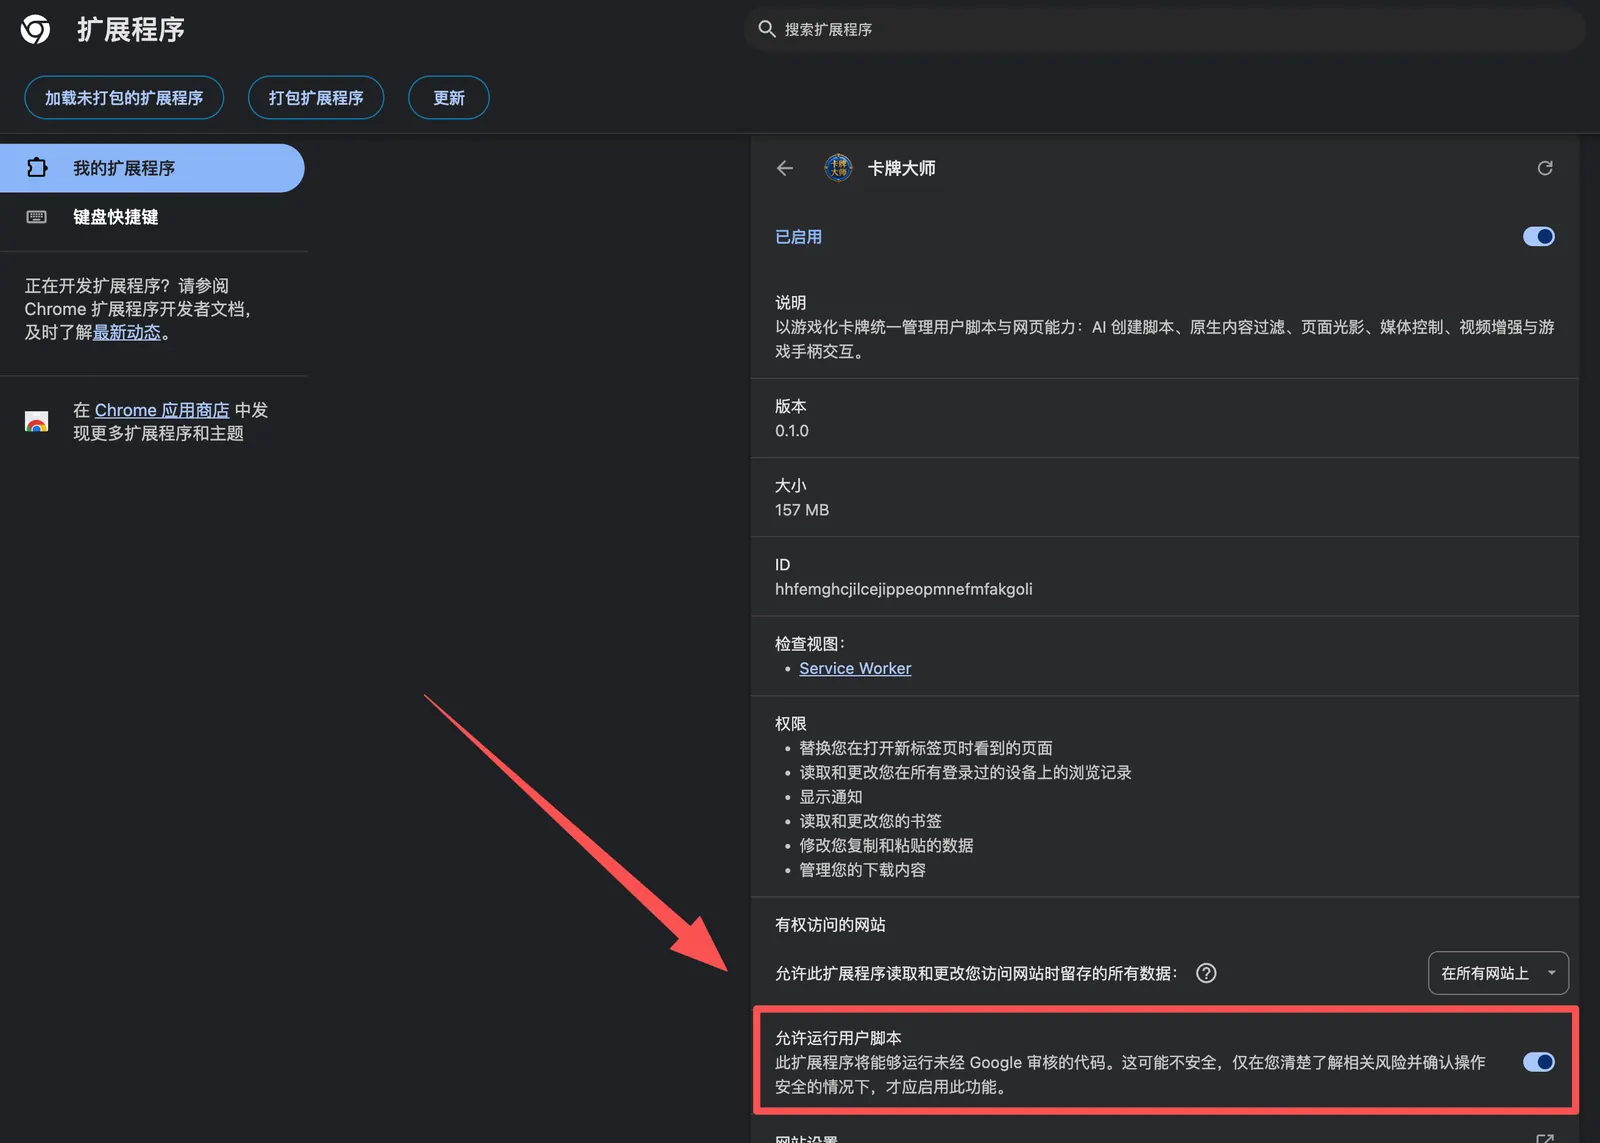This screenshot has height=1143, width=1600.
Task: Click the magnifier icon in the search bar
Action: coord(767,29)
